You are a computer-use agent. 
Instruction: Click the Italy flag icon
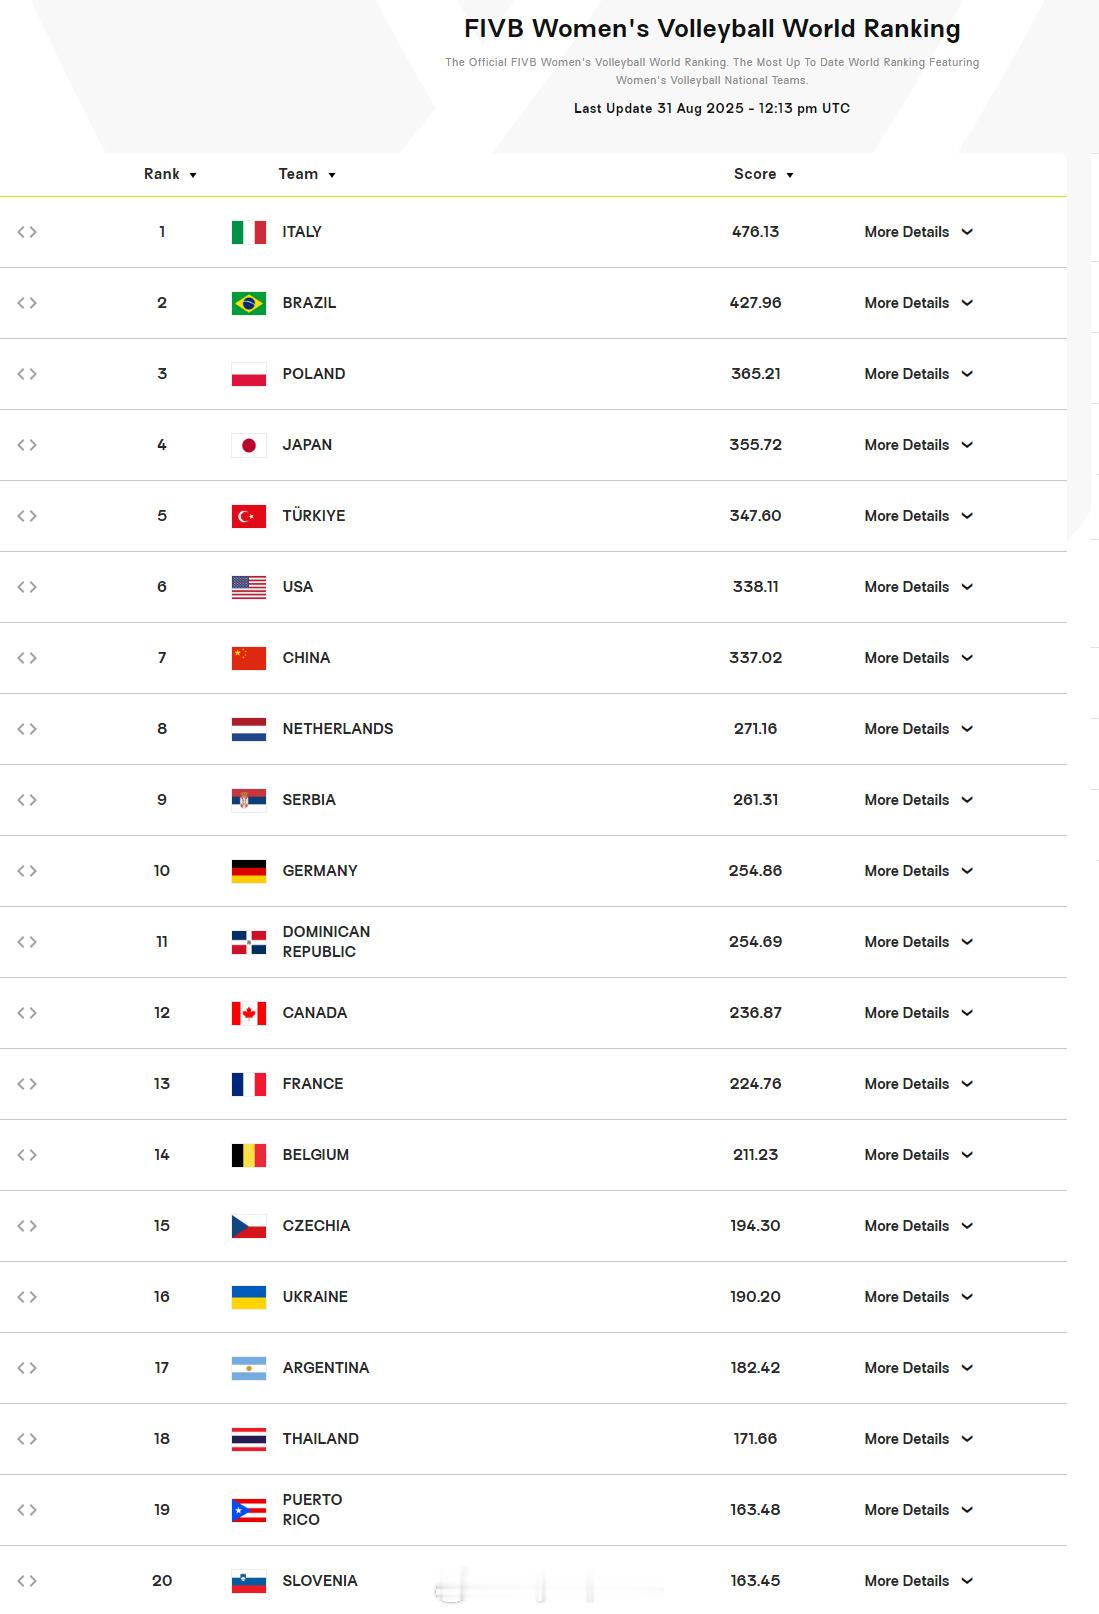(249, 232)
